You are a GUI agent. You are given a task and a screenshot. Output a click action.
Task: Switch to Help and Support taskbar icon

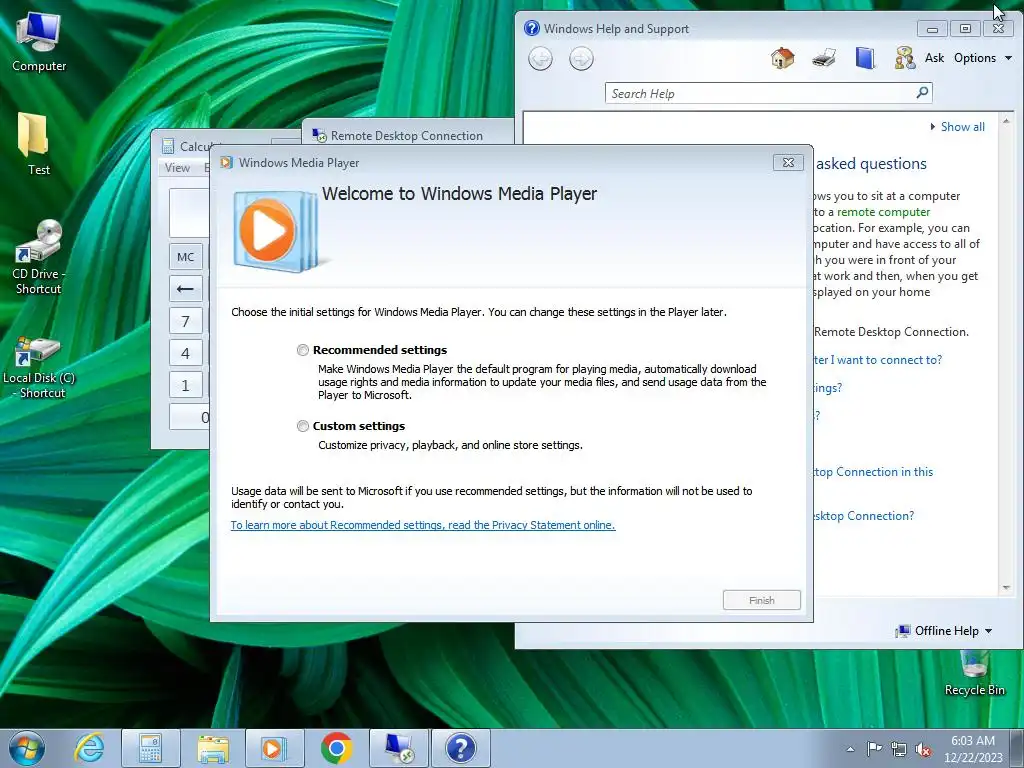tap(460, 748)
